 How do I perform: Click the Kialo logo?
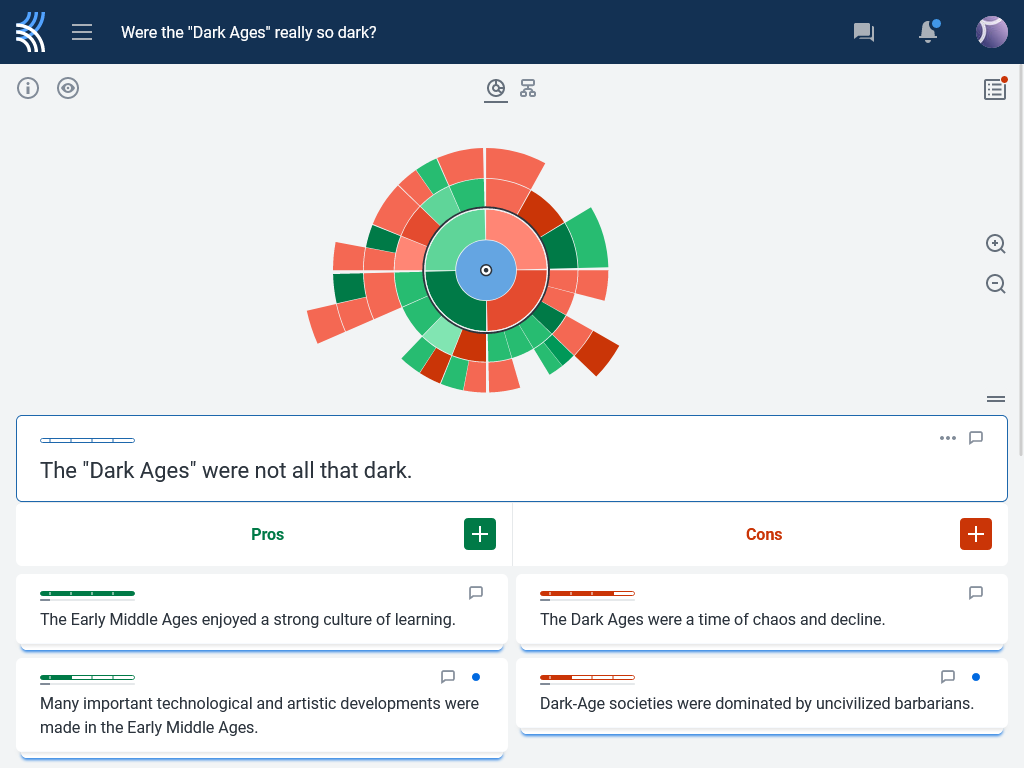click(x=31, y=32)
